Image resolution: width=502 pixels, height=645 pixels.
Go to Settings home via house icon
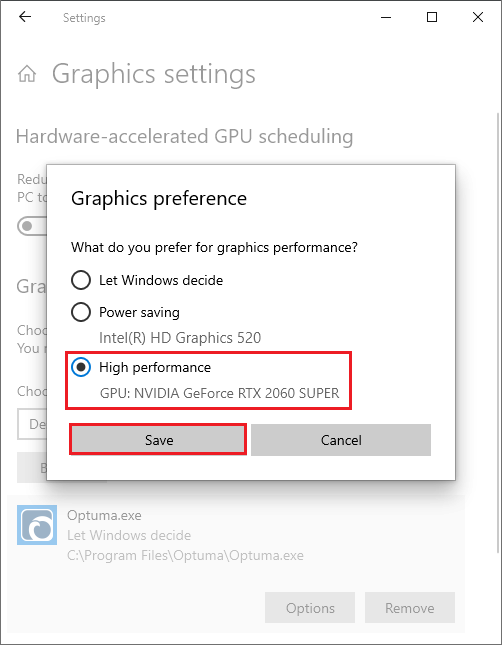(x=27, y=74)
